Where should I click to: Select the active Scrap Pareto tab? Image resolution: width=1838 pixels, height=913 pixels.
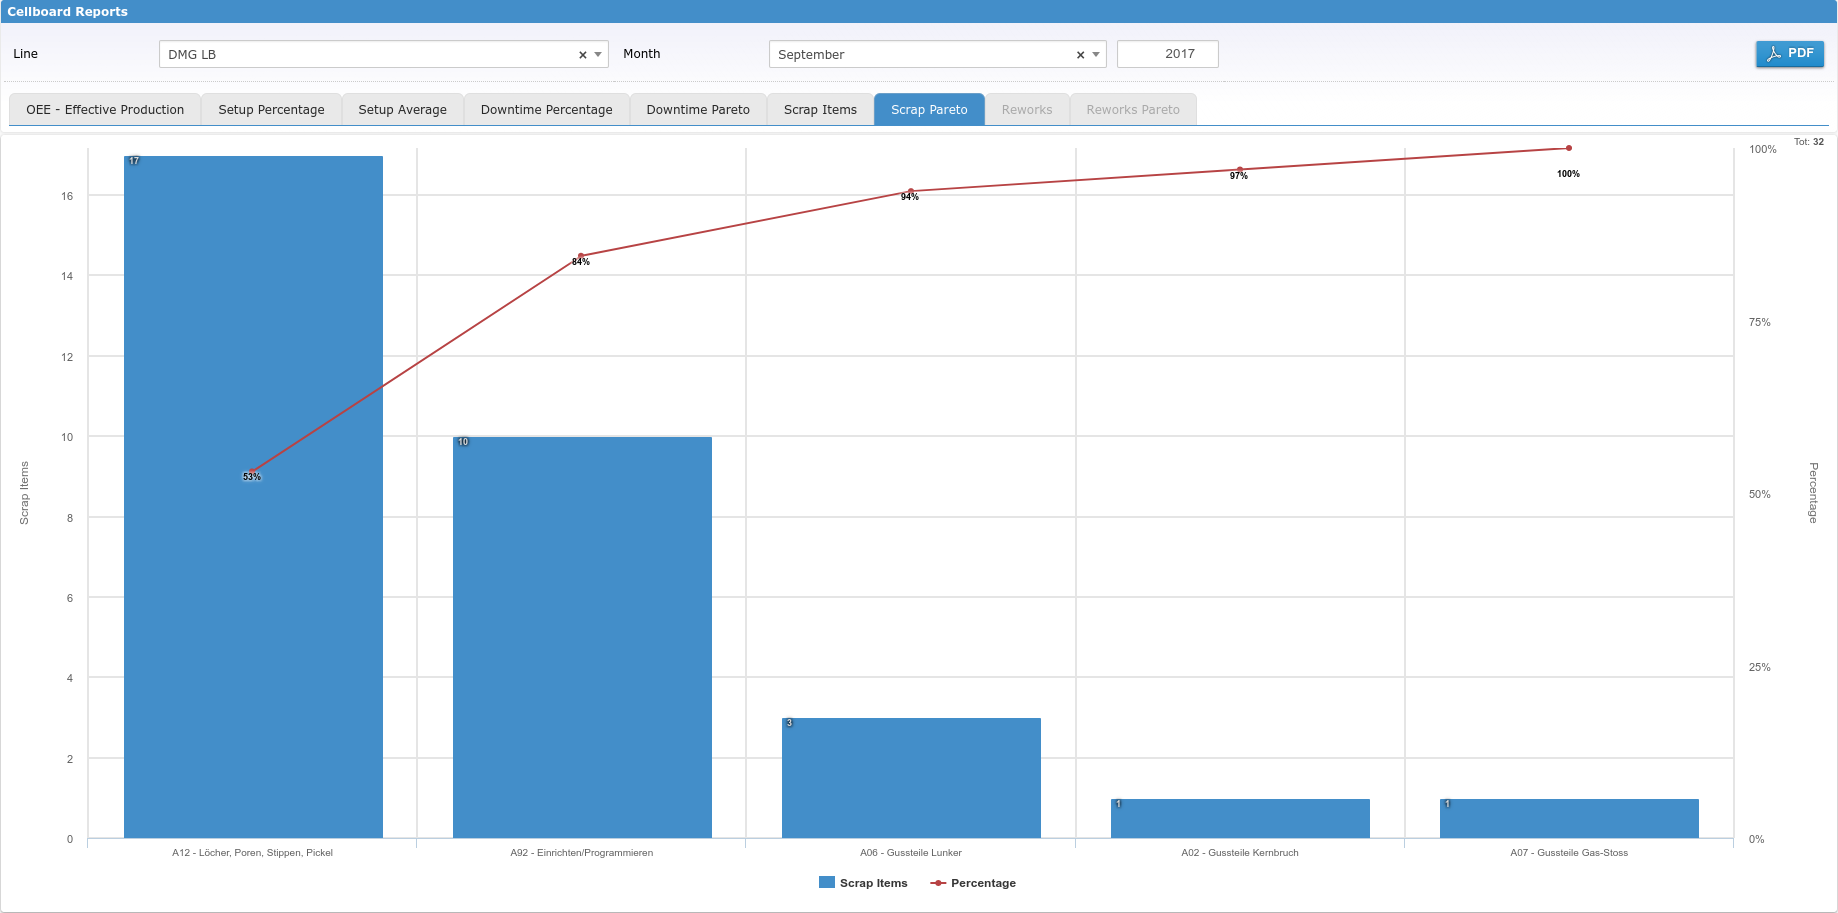tap(929, 110)
